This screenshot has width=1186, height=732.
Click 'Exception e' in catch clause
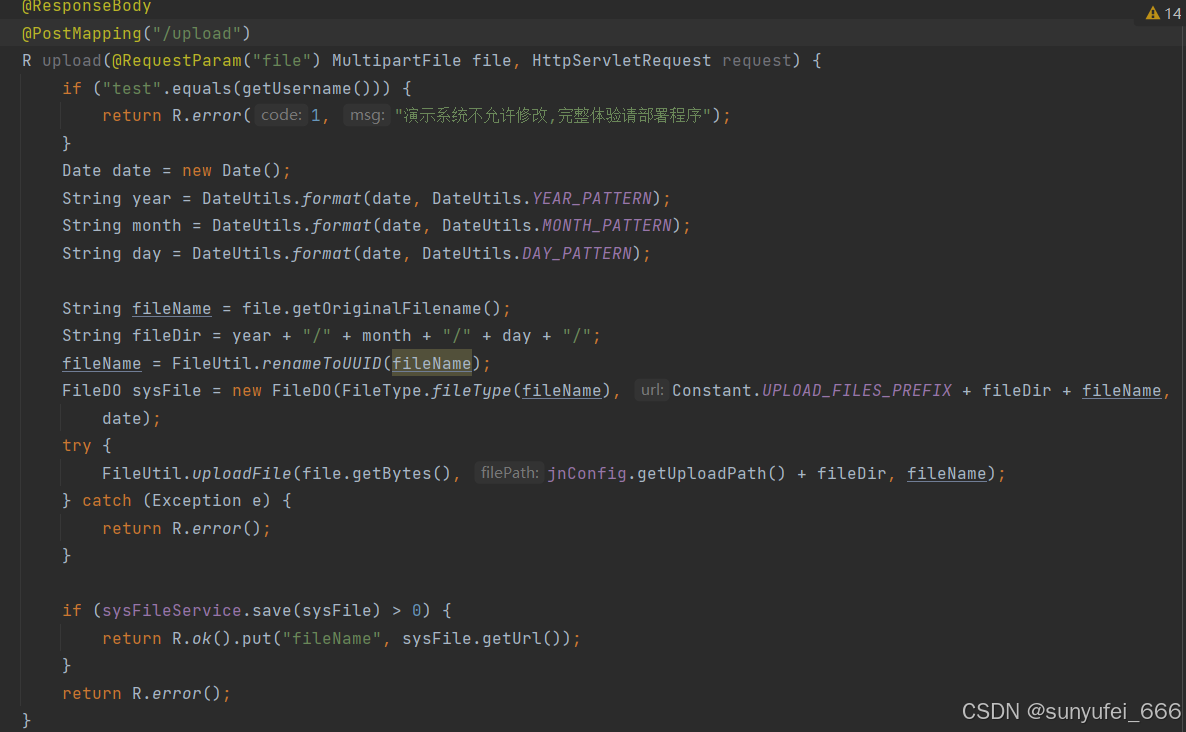point(206,501)
